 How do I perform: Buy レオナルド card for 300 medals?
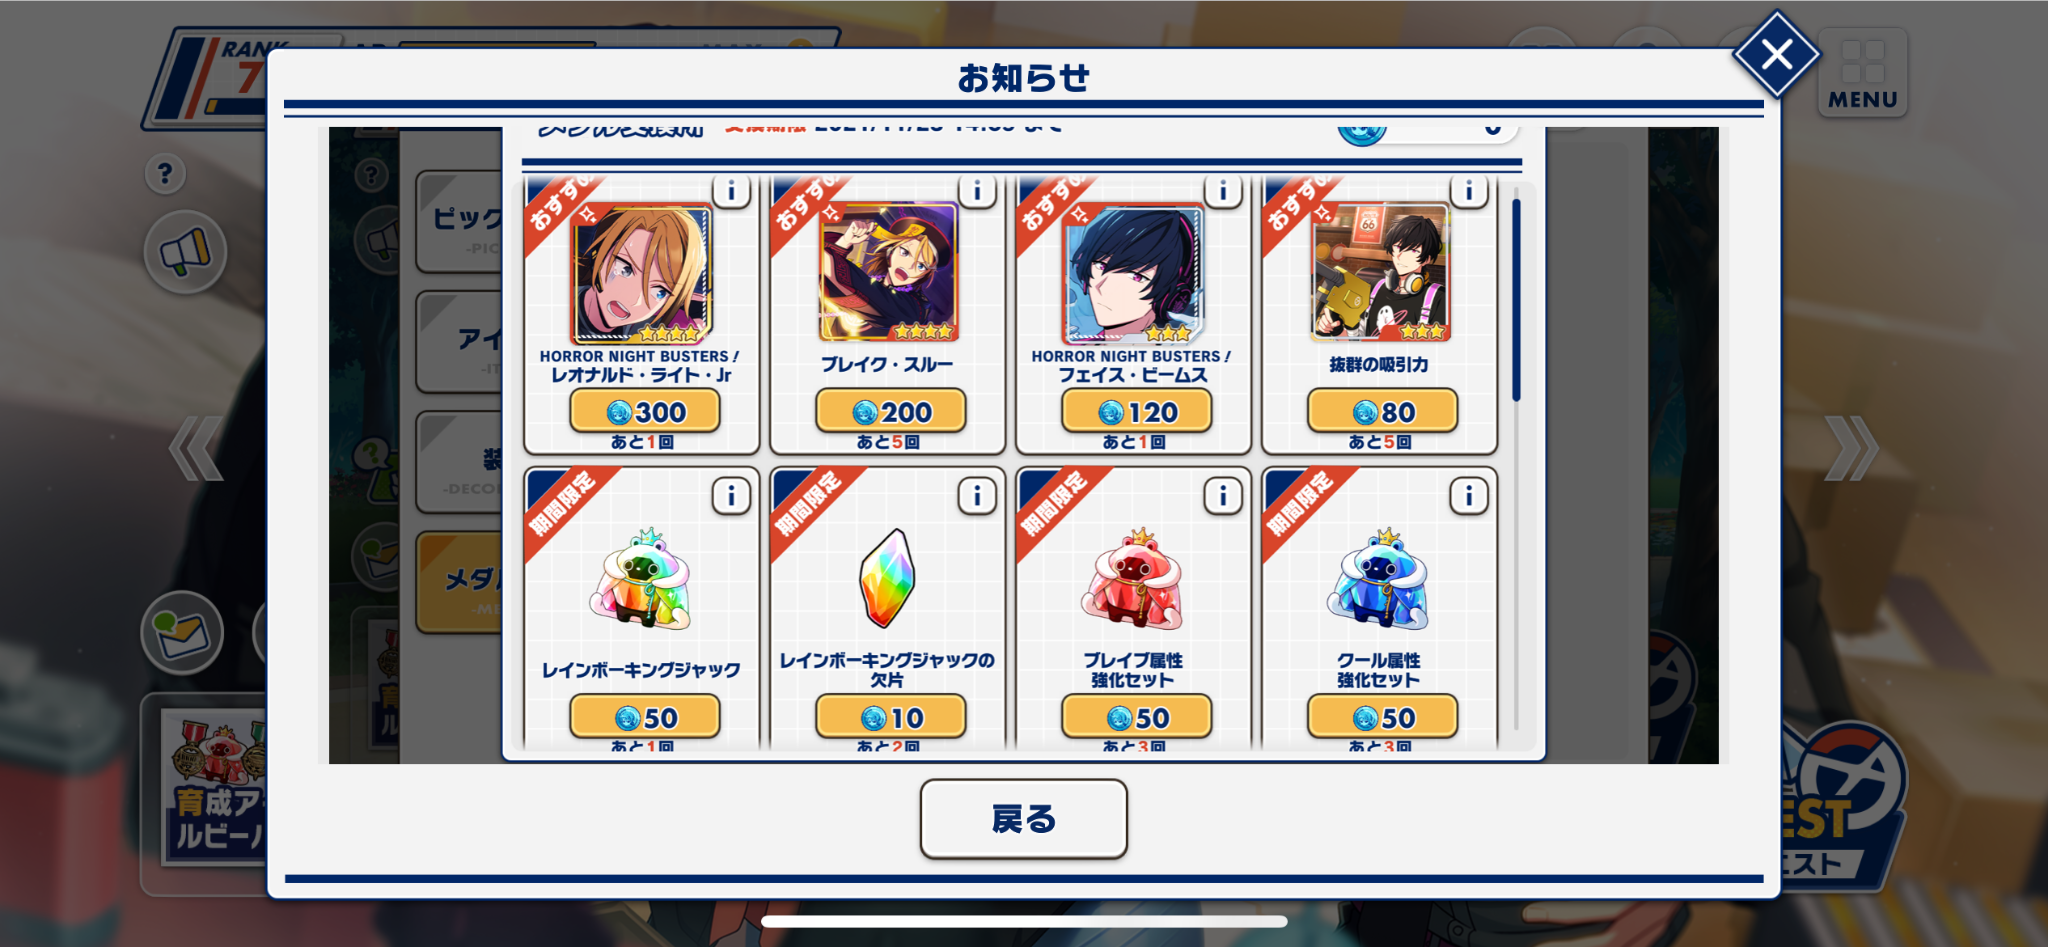point(645,411)
